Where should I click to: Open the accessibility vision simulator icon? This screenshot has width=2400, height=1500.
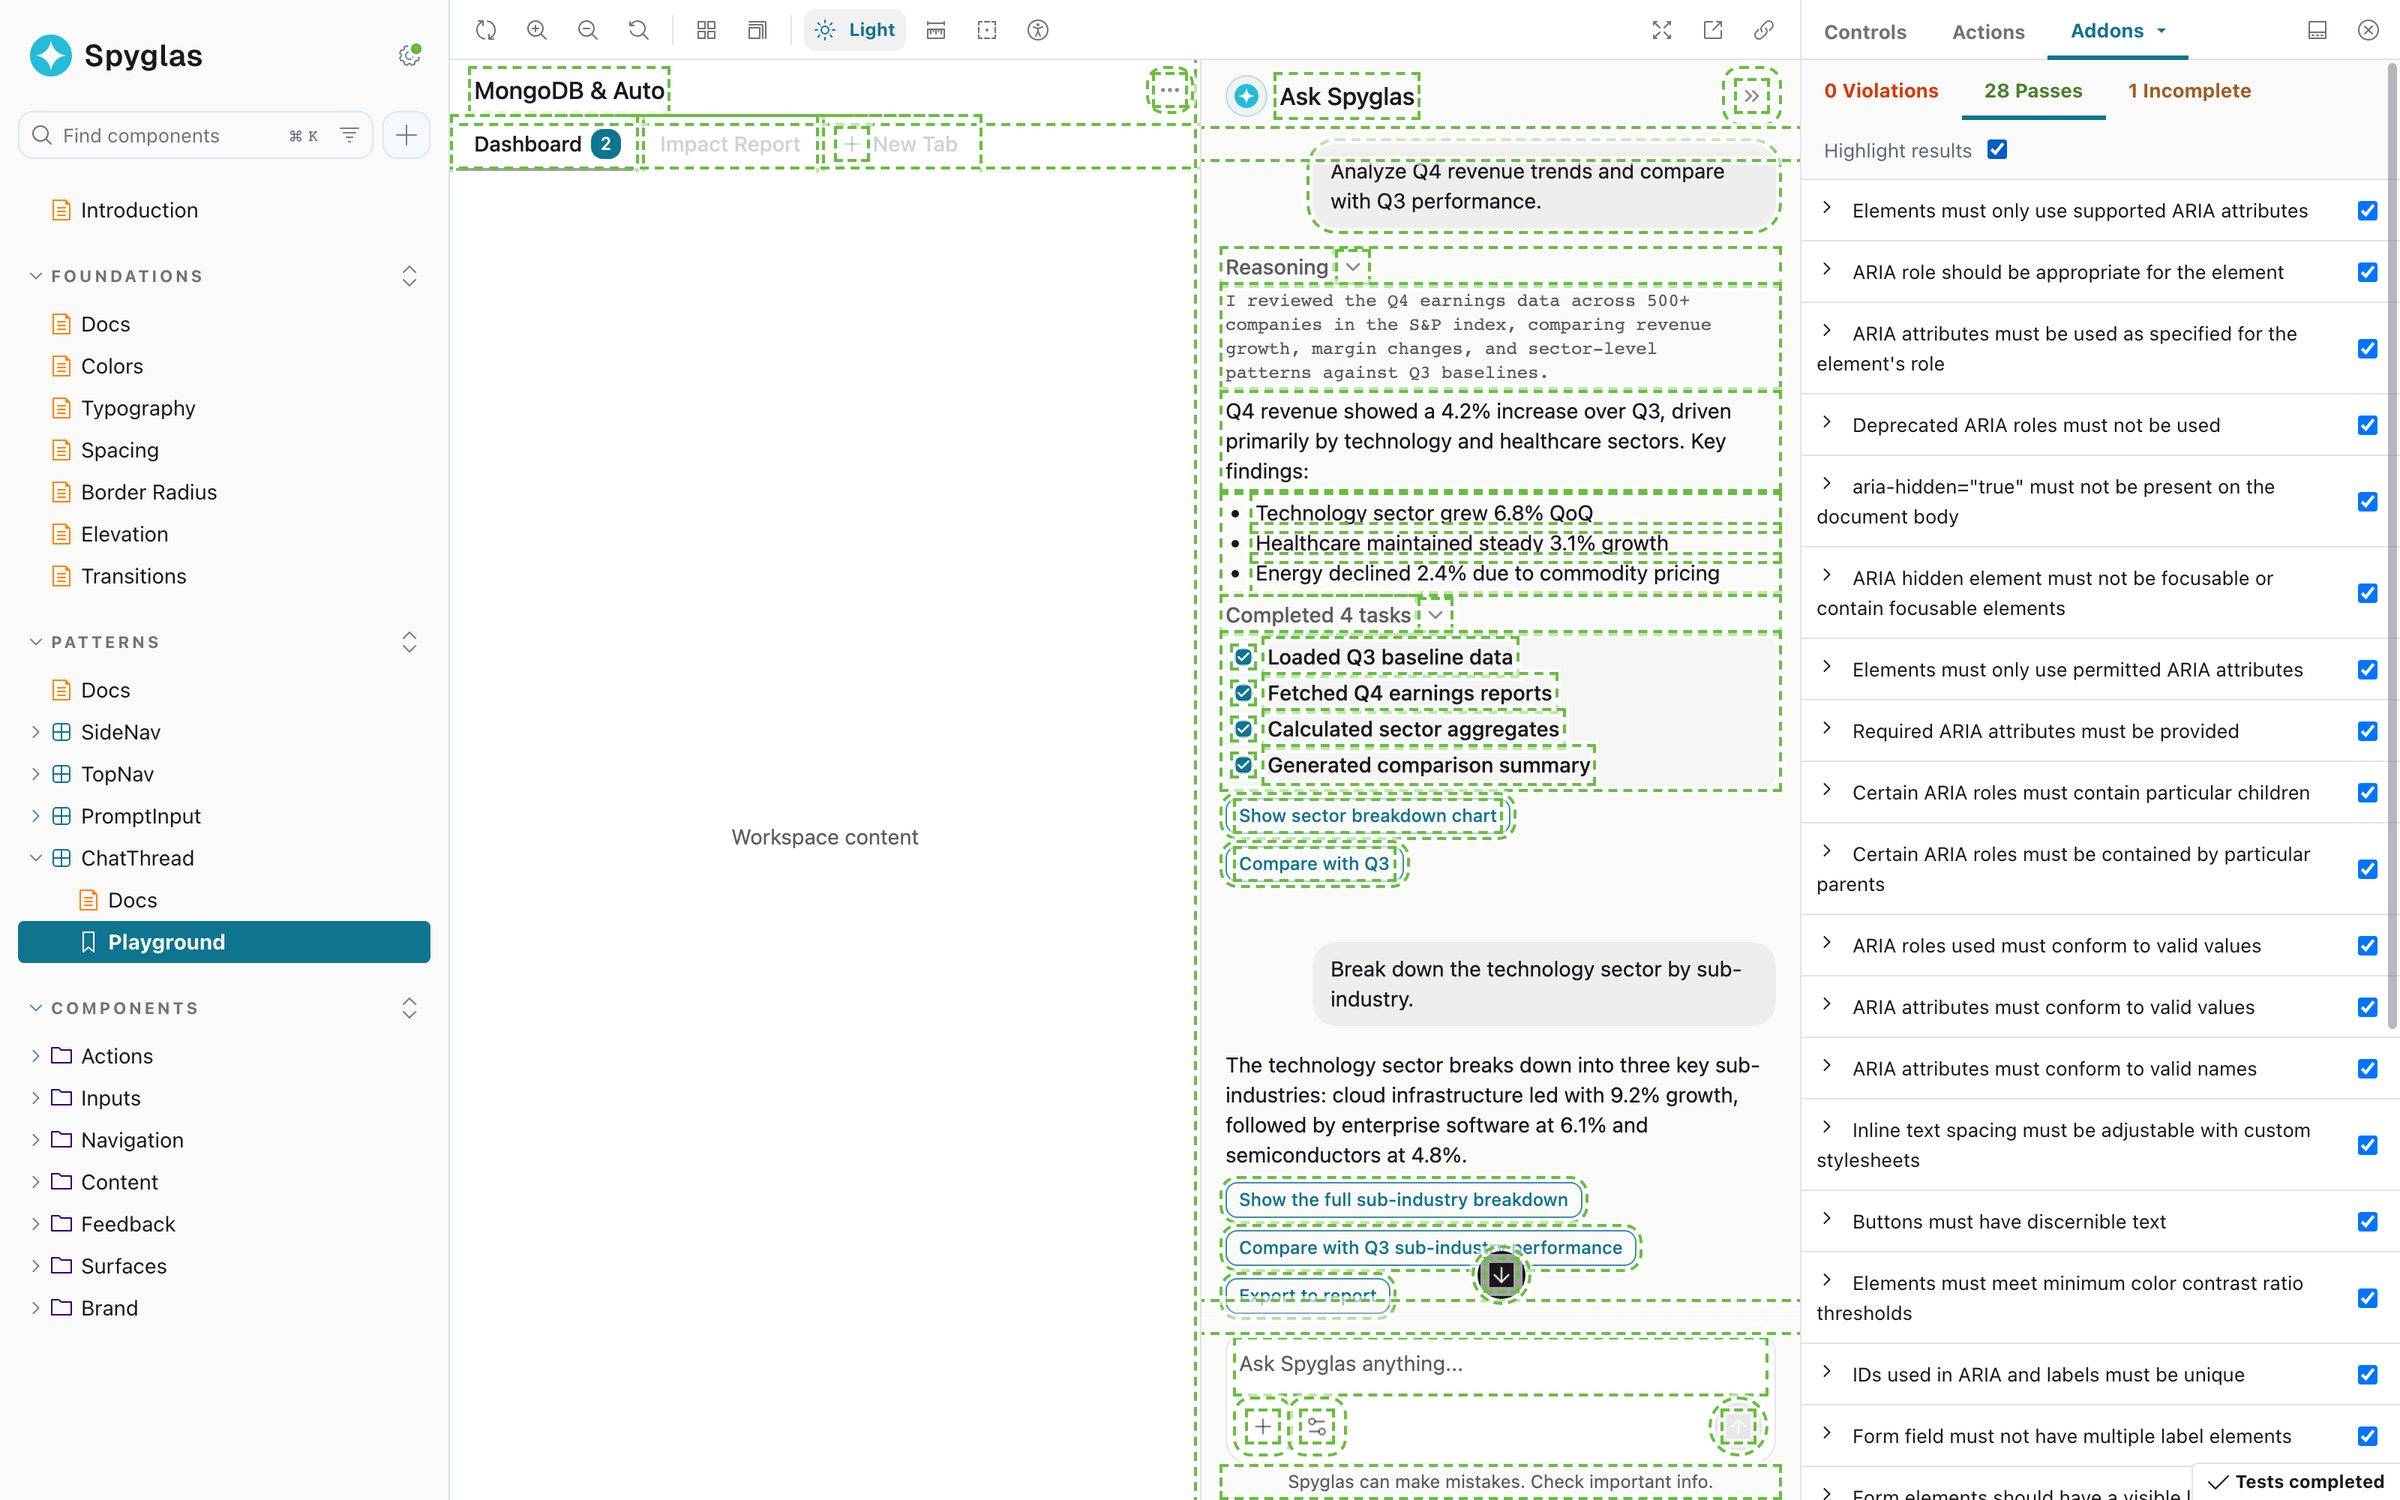pyautogui.click(x=1038, y=30)
